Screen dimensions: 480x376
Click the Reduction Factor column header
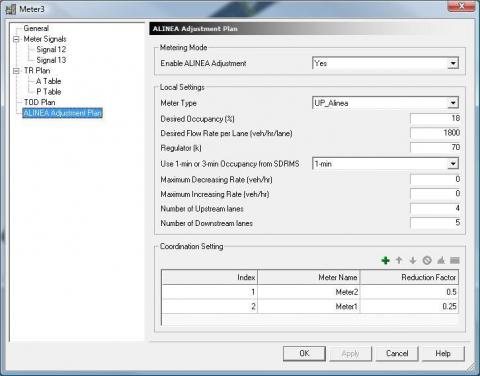point(409,277)
